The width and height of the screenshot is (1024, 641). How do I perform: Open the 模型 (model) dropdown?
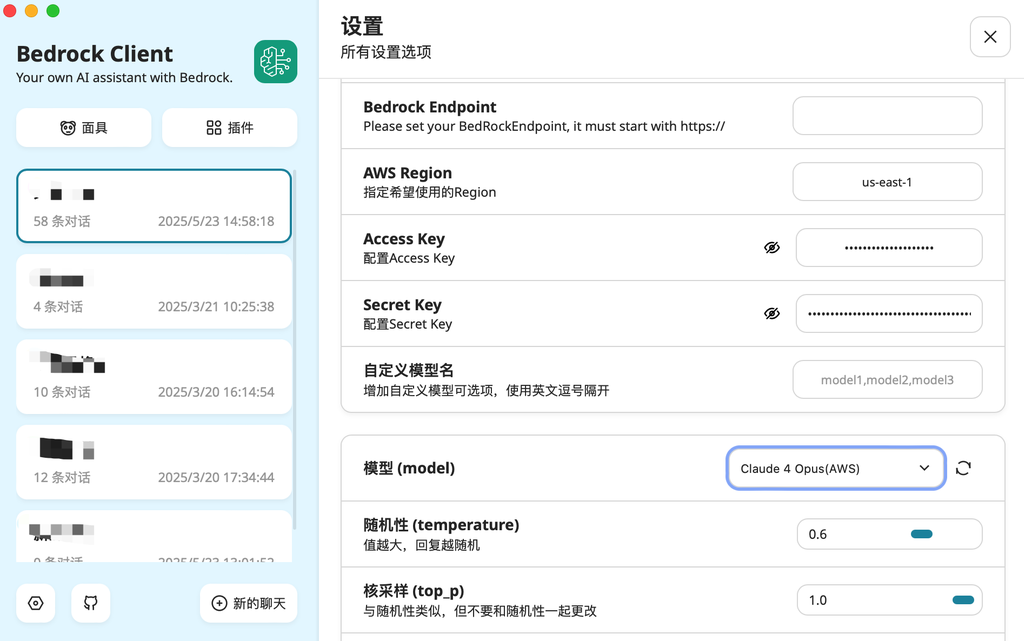point(836,468)
